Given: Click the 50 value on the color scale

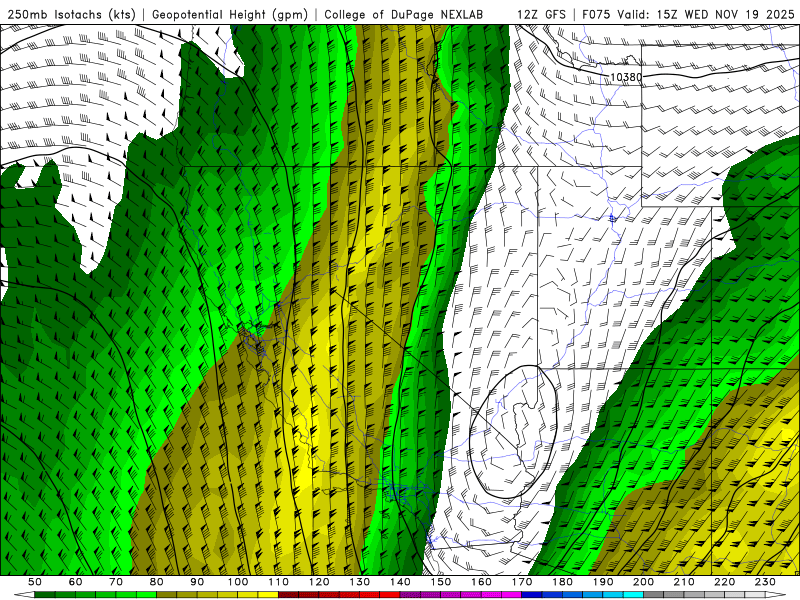Looking at the screenshot, I should click(x=35, y=582).
